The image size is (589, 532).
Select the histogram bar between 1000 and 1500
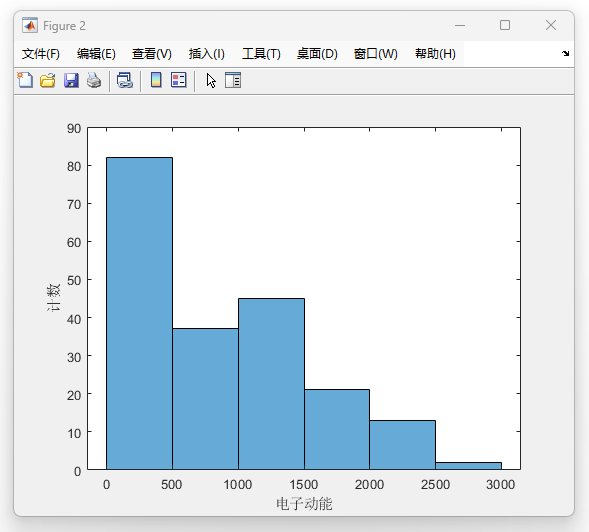pyautogui.click(x=272, y=384)
